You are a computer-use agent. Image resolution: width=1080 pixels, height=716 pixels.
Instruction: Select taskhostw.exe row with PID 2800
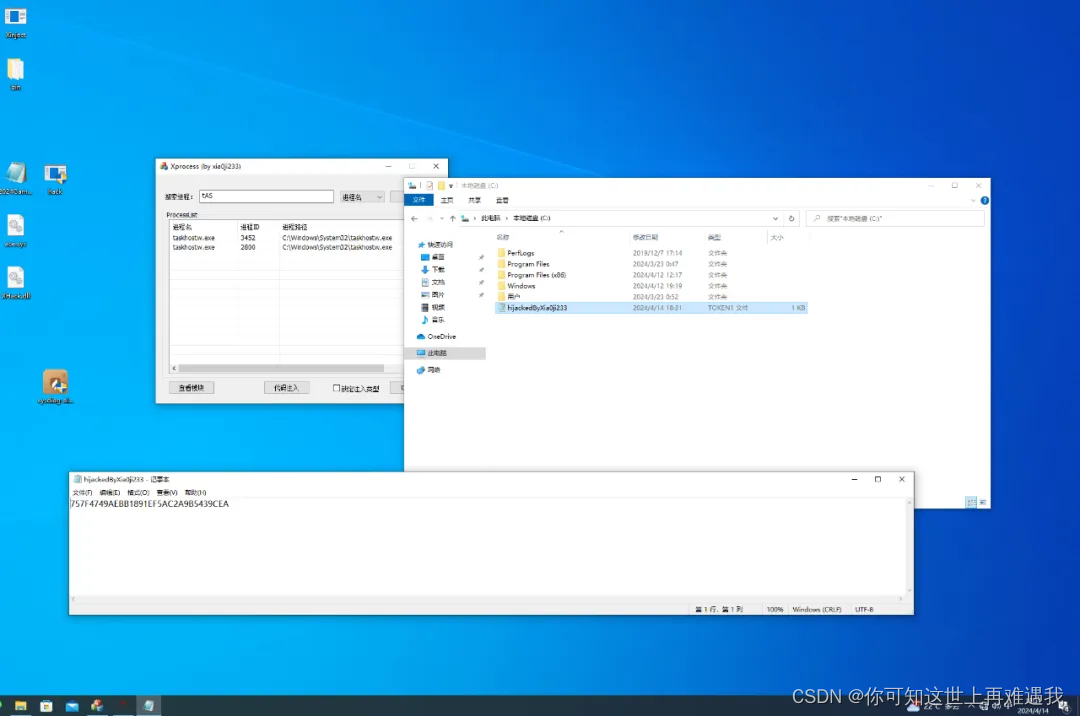tap(287, 247)
